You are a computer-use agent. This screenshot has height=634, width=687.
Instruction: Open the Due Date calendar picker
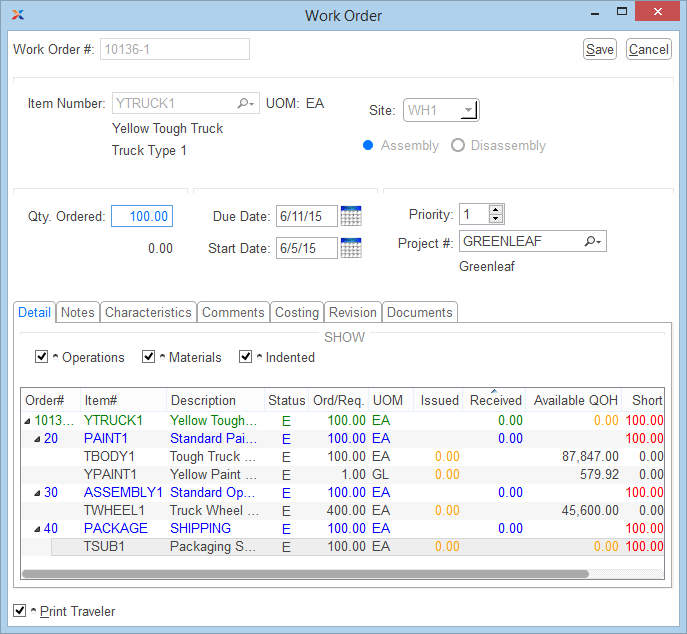point(351,215)
